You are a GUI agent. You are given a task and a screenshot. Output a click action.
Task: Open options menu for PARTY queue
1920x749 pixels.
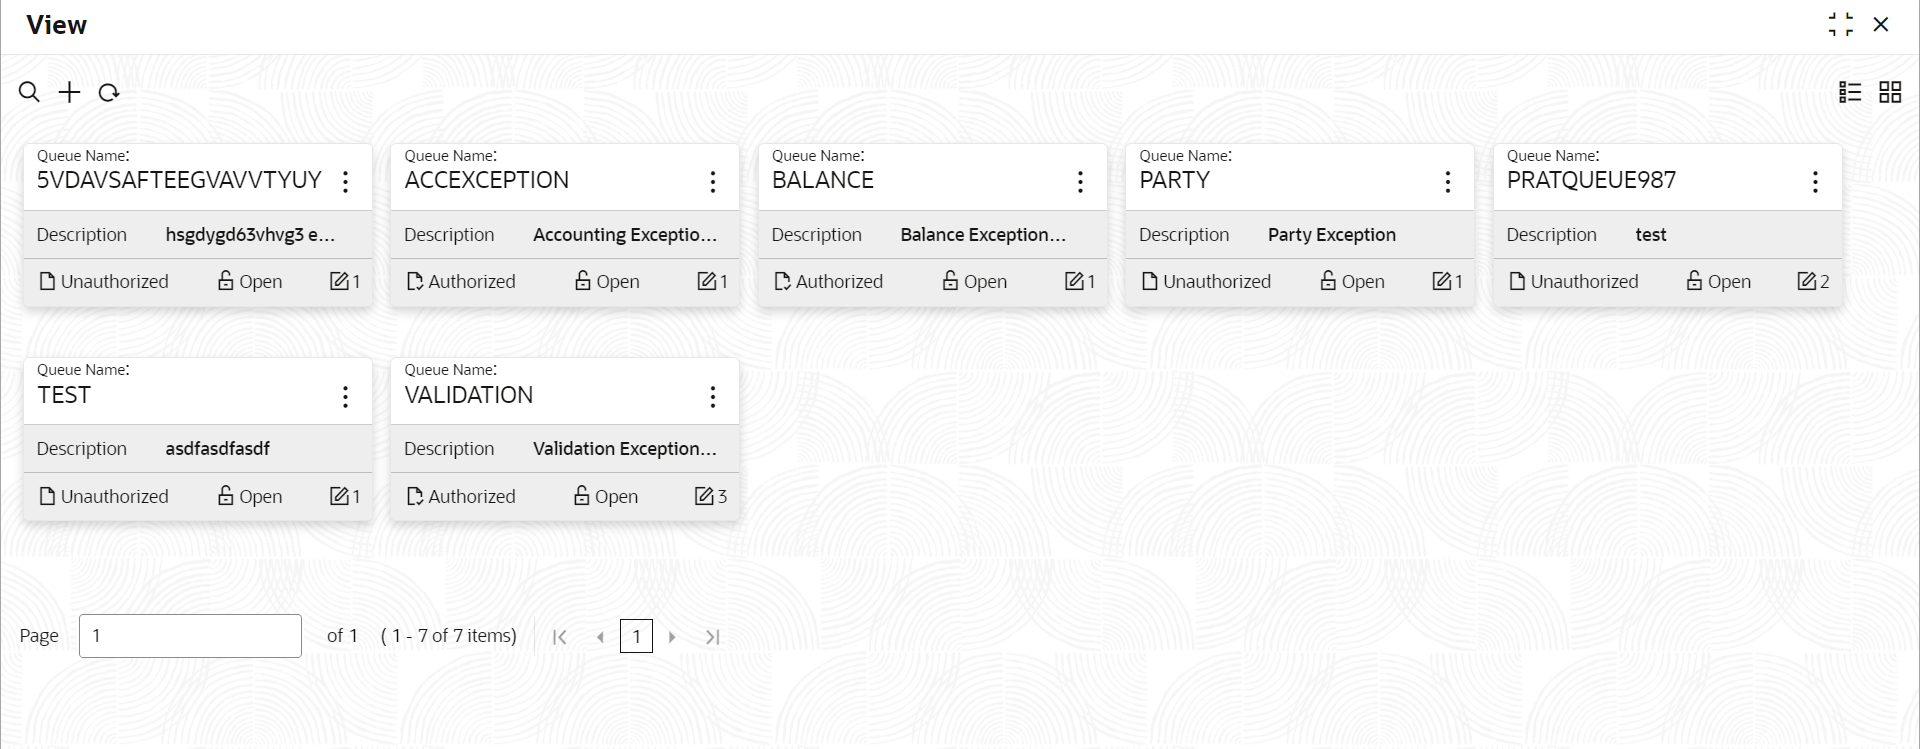[x=1447, y=181]
